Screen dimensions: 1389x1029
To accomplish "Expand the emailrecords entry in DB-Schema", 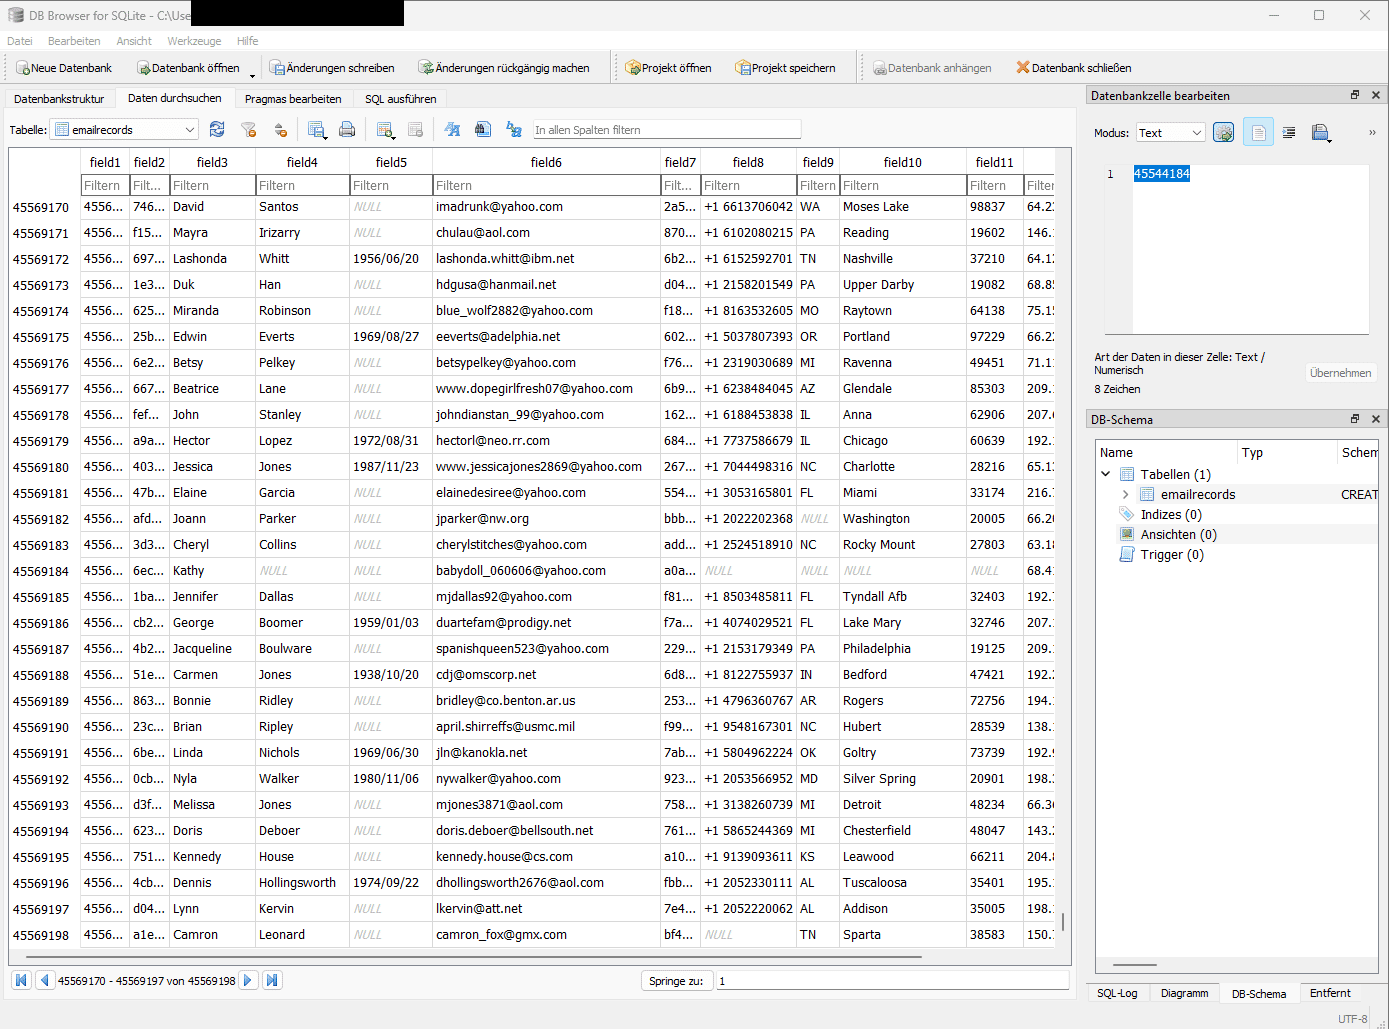I will click(1126, 494).
